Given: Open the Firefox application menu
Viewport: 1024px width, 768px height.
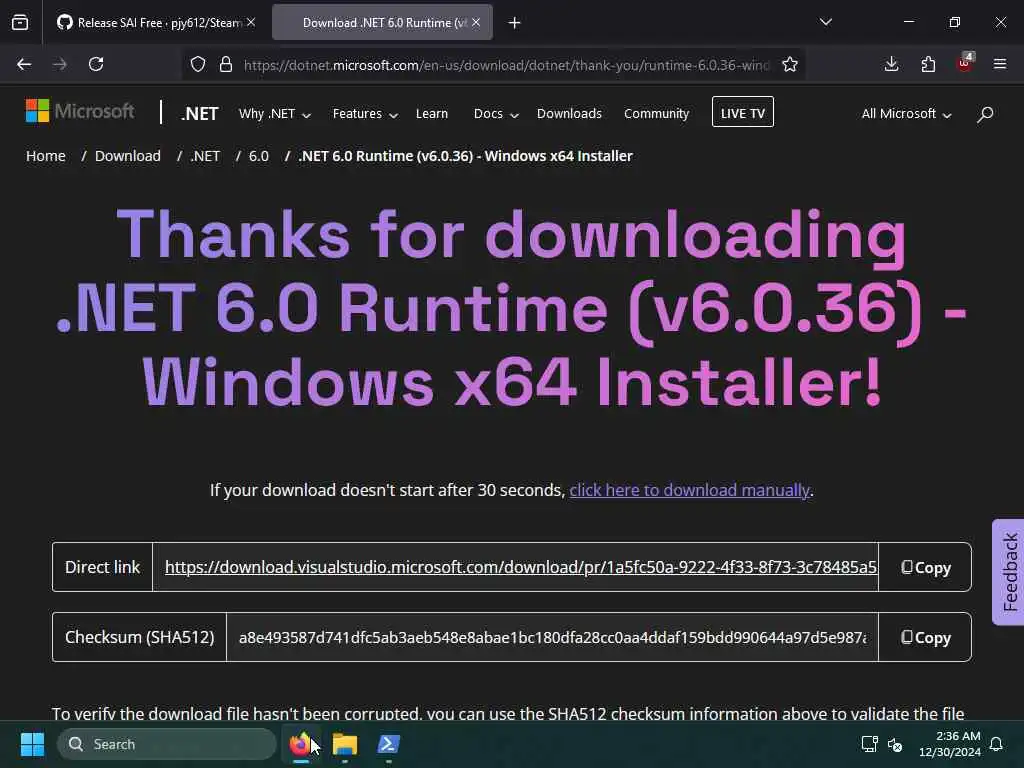Looking at the screenshot, I should click(x=1000, y=64).
